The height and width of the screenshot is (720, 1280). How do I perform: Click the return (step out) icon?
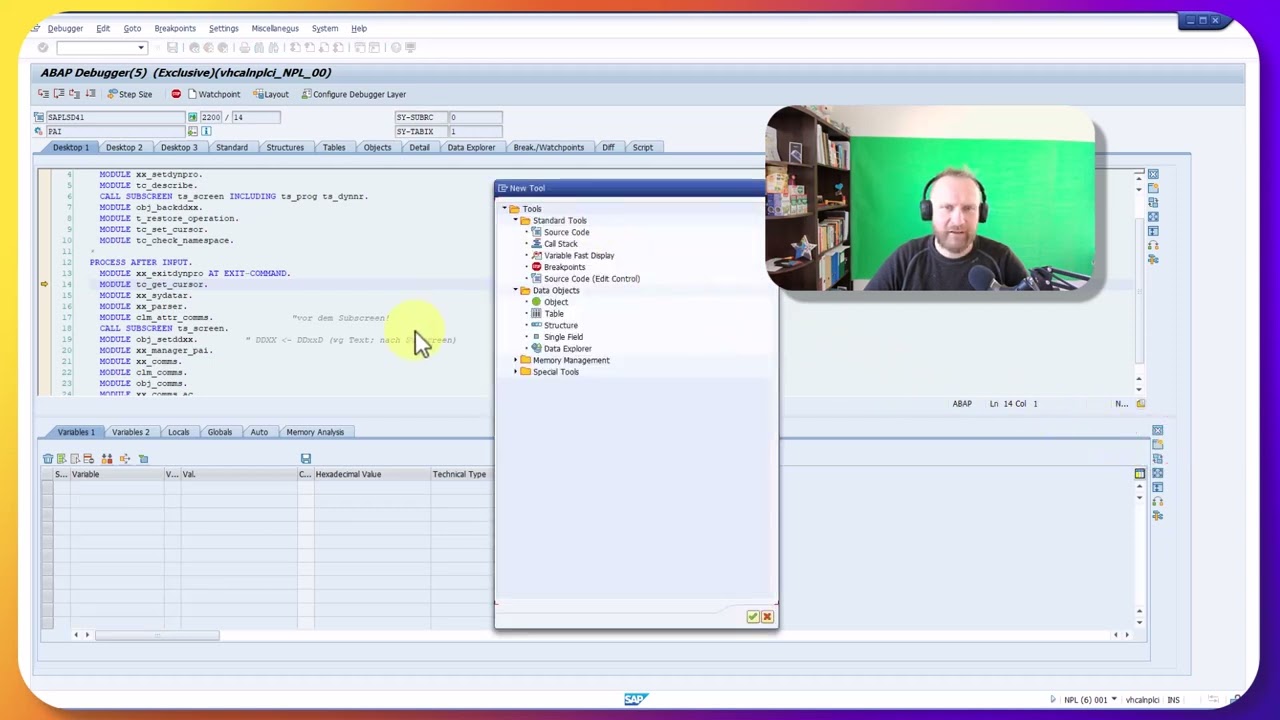pos(73,94)
